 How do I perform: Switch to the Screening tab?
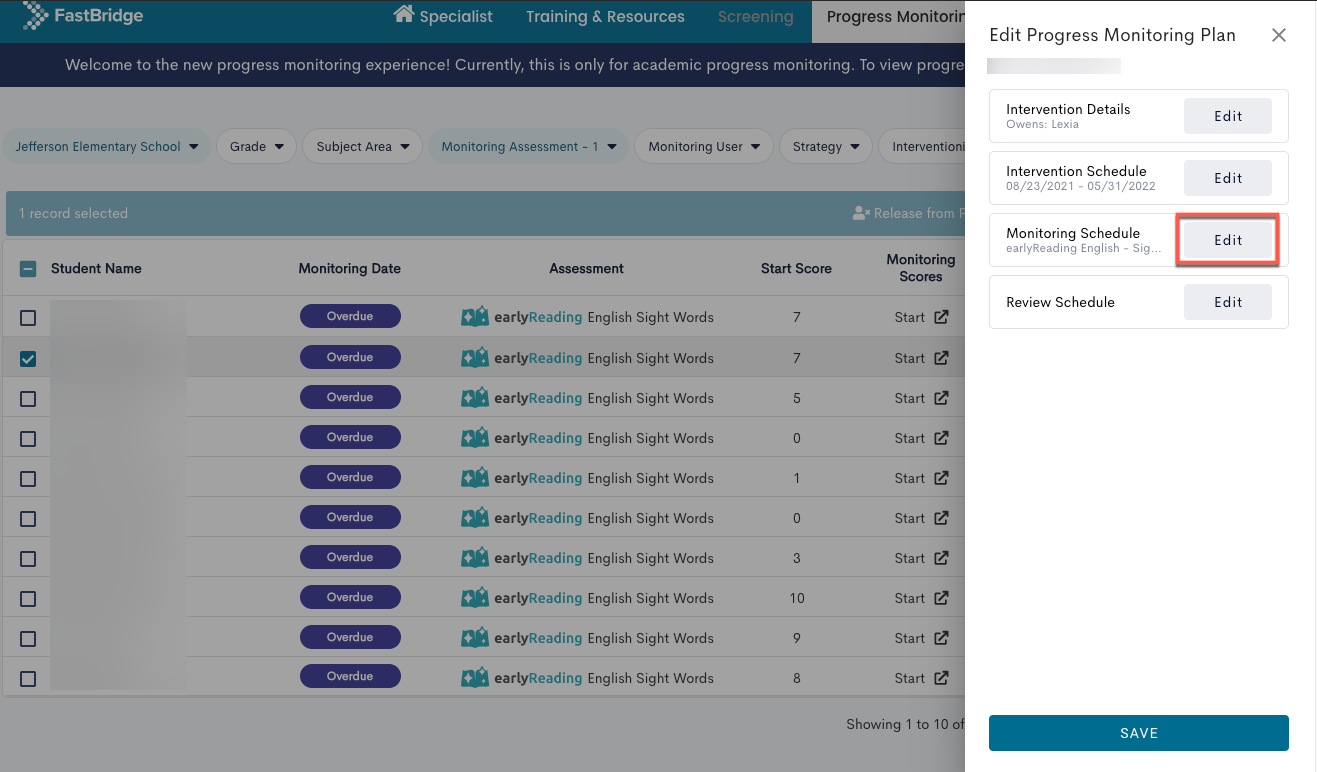755,16
